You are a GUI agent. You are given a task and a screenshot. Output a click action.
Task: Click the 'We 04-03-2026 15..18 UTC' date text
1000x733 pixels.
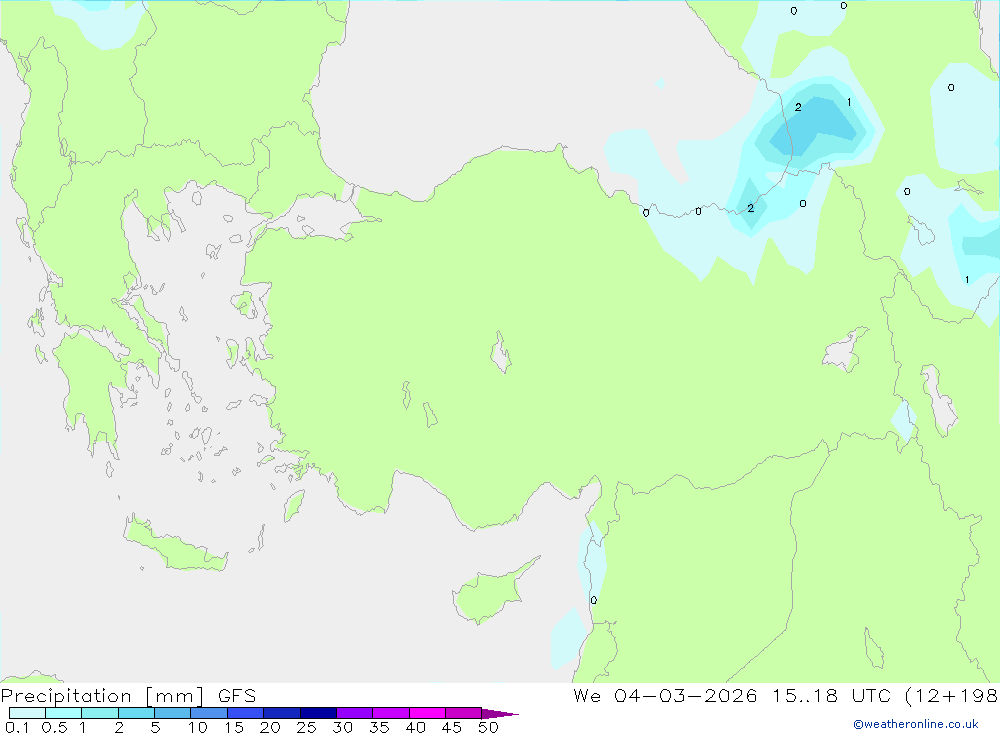[732, 696]
